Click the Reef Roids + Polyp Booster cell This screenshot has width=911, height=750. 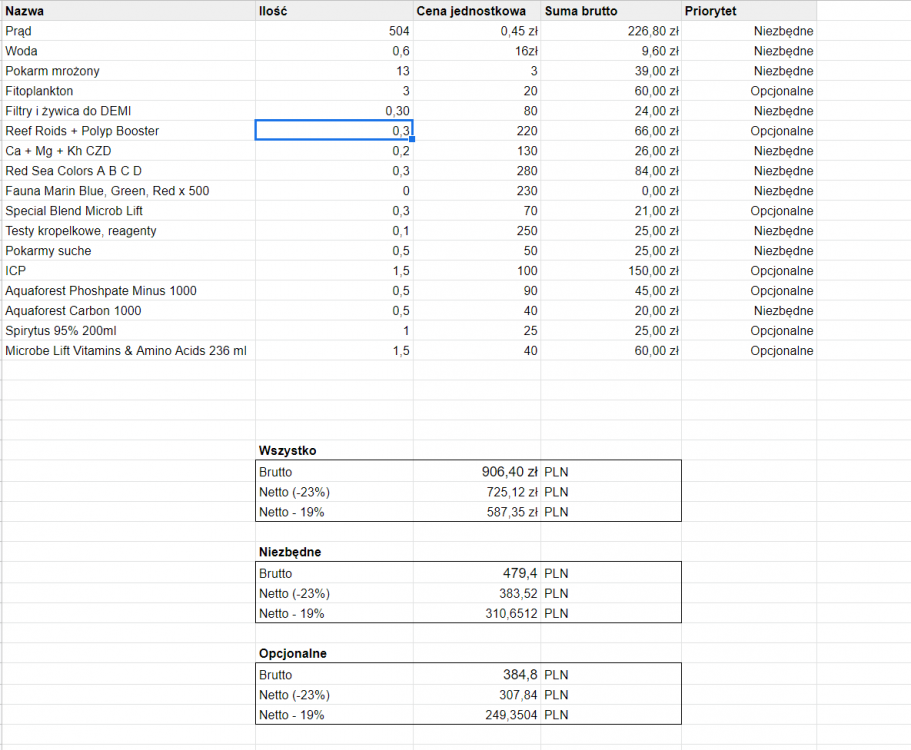pos(128,131)
